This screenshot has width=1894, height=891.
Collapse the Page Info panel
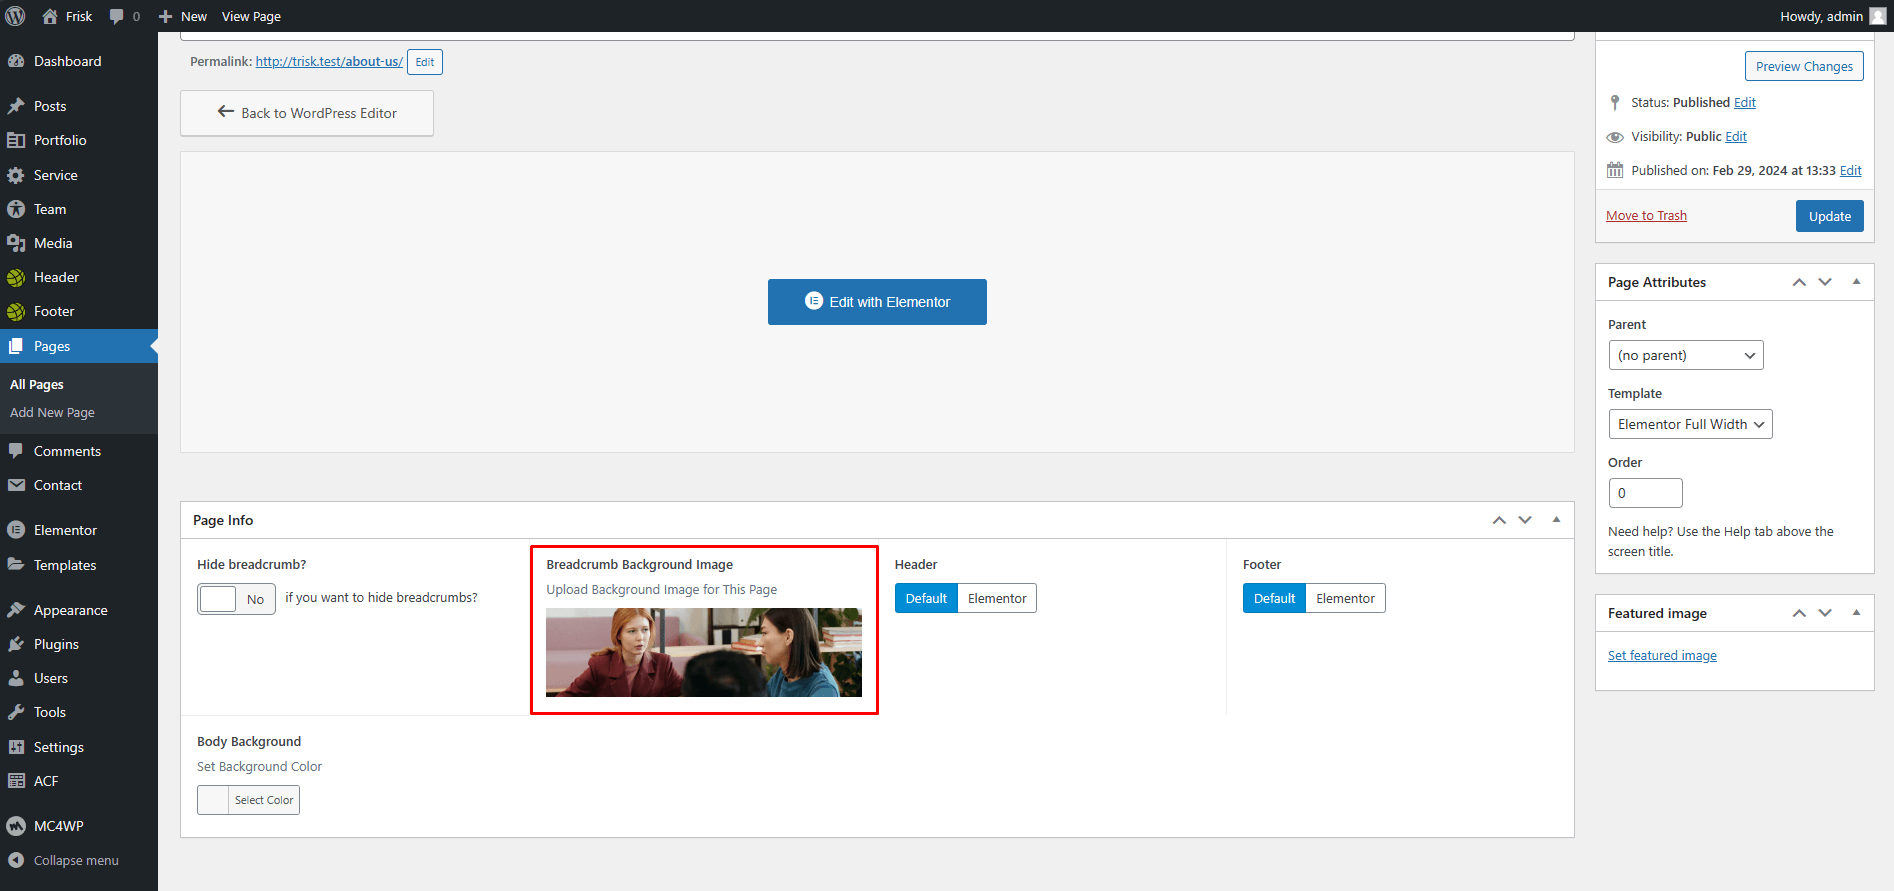tap(1556, 520)
